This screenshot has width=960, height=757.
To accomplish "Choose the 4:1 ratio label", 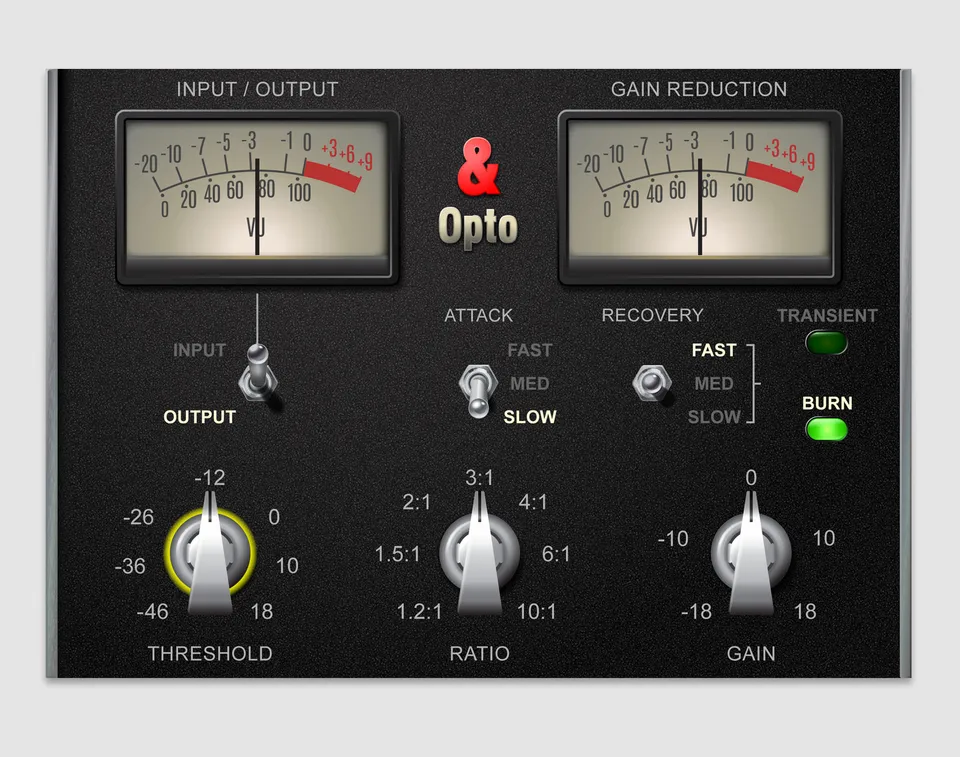I will [x=533, y=503].
